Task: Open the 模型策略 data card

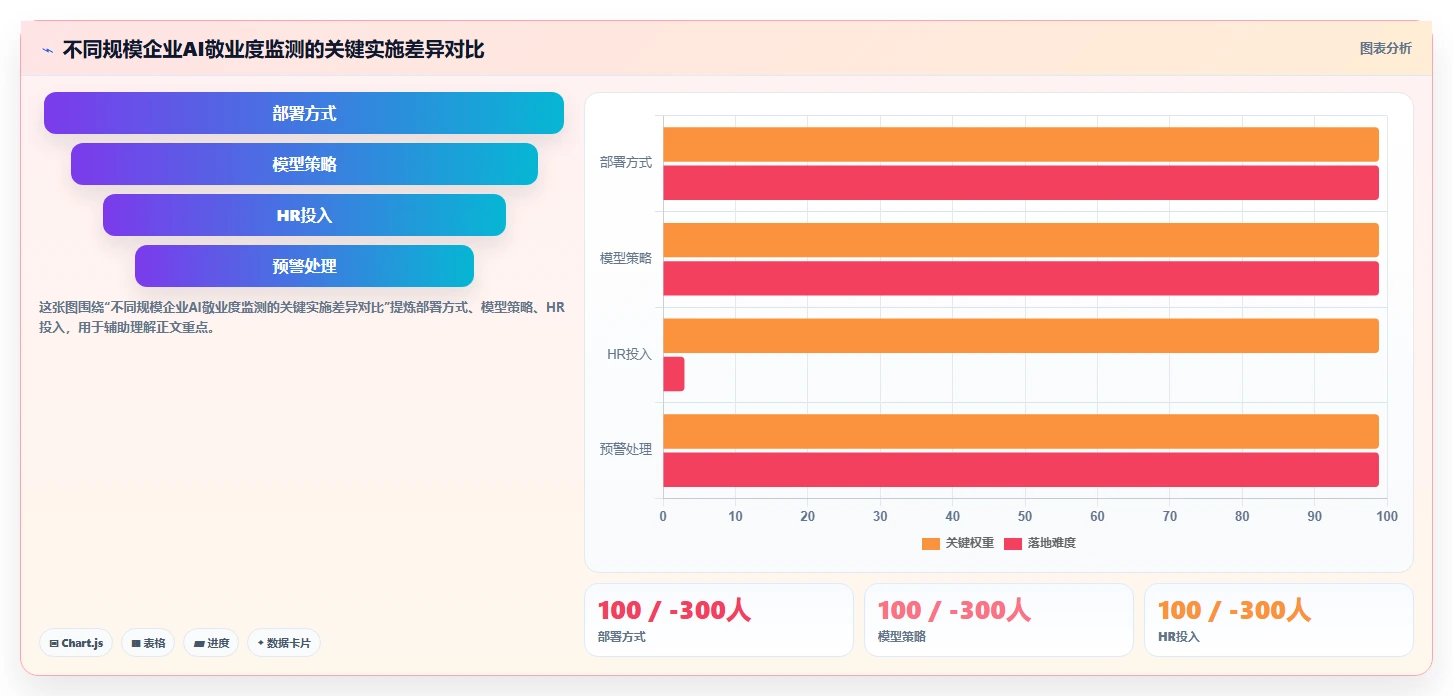Action: point(998,620)
